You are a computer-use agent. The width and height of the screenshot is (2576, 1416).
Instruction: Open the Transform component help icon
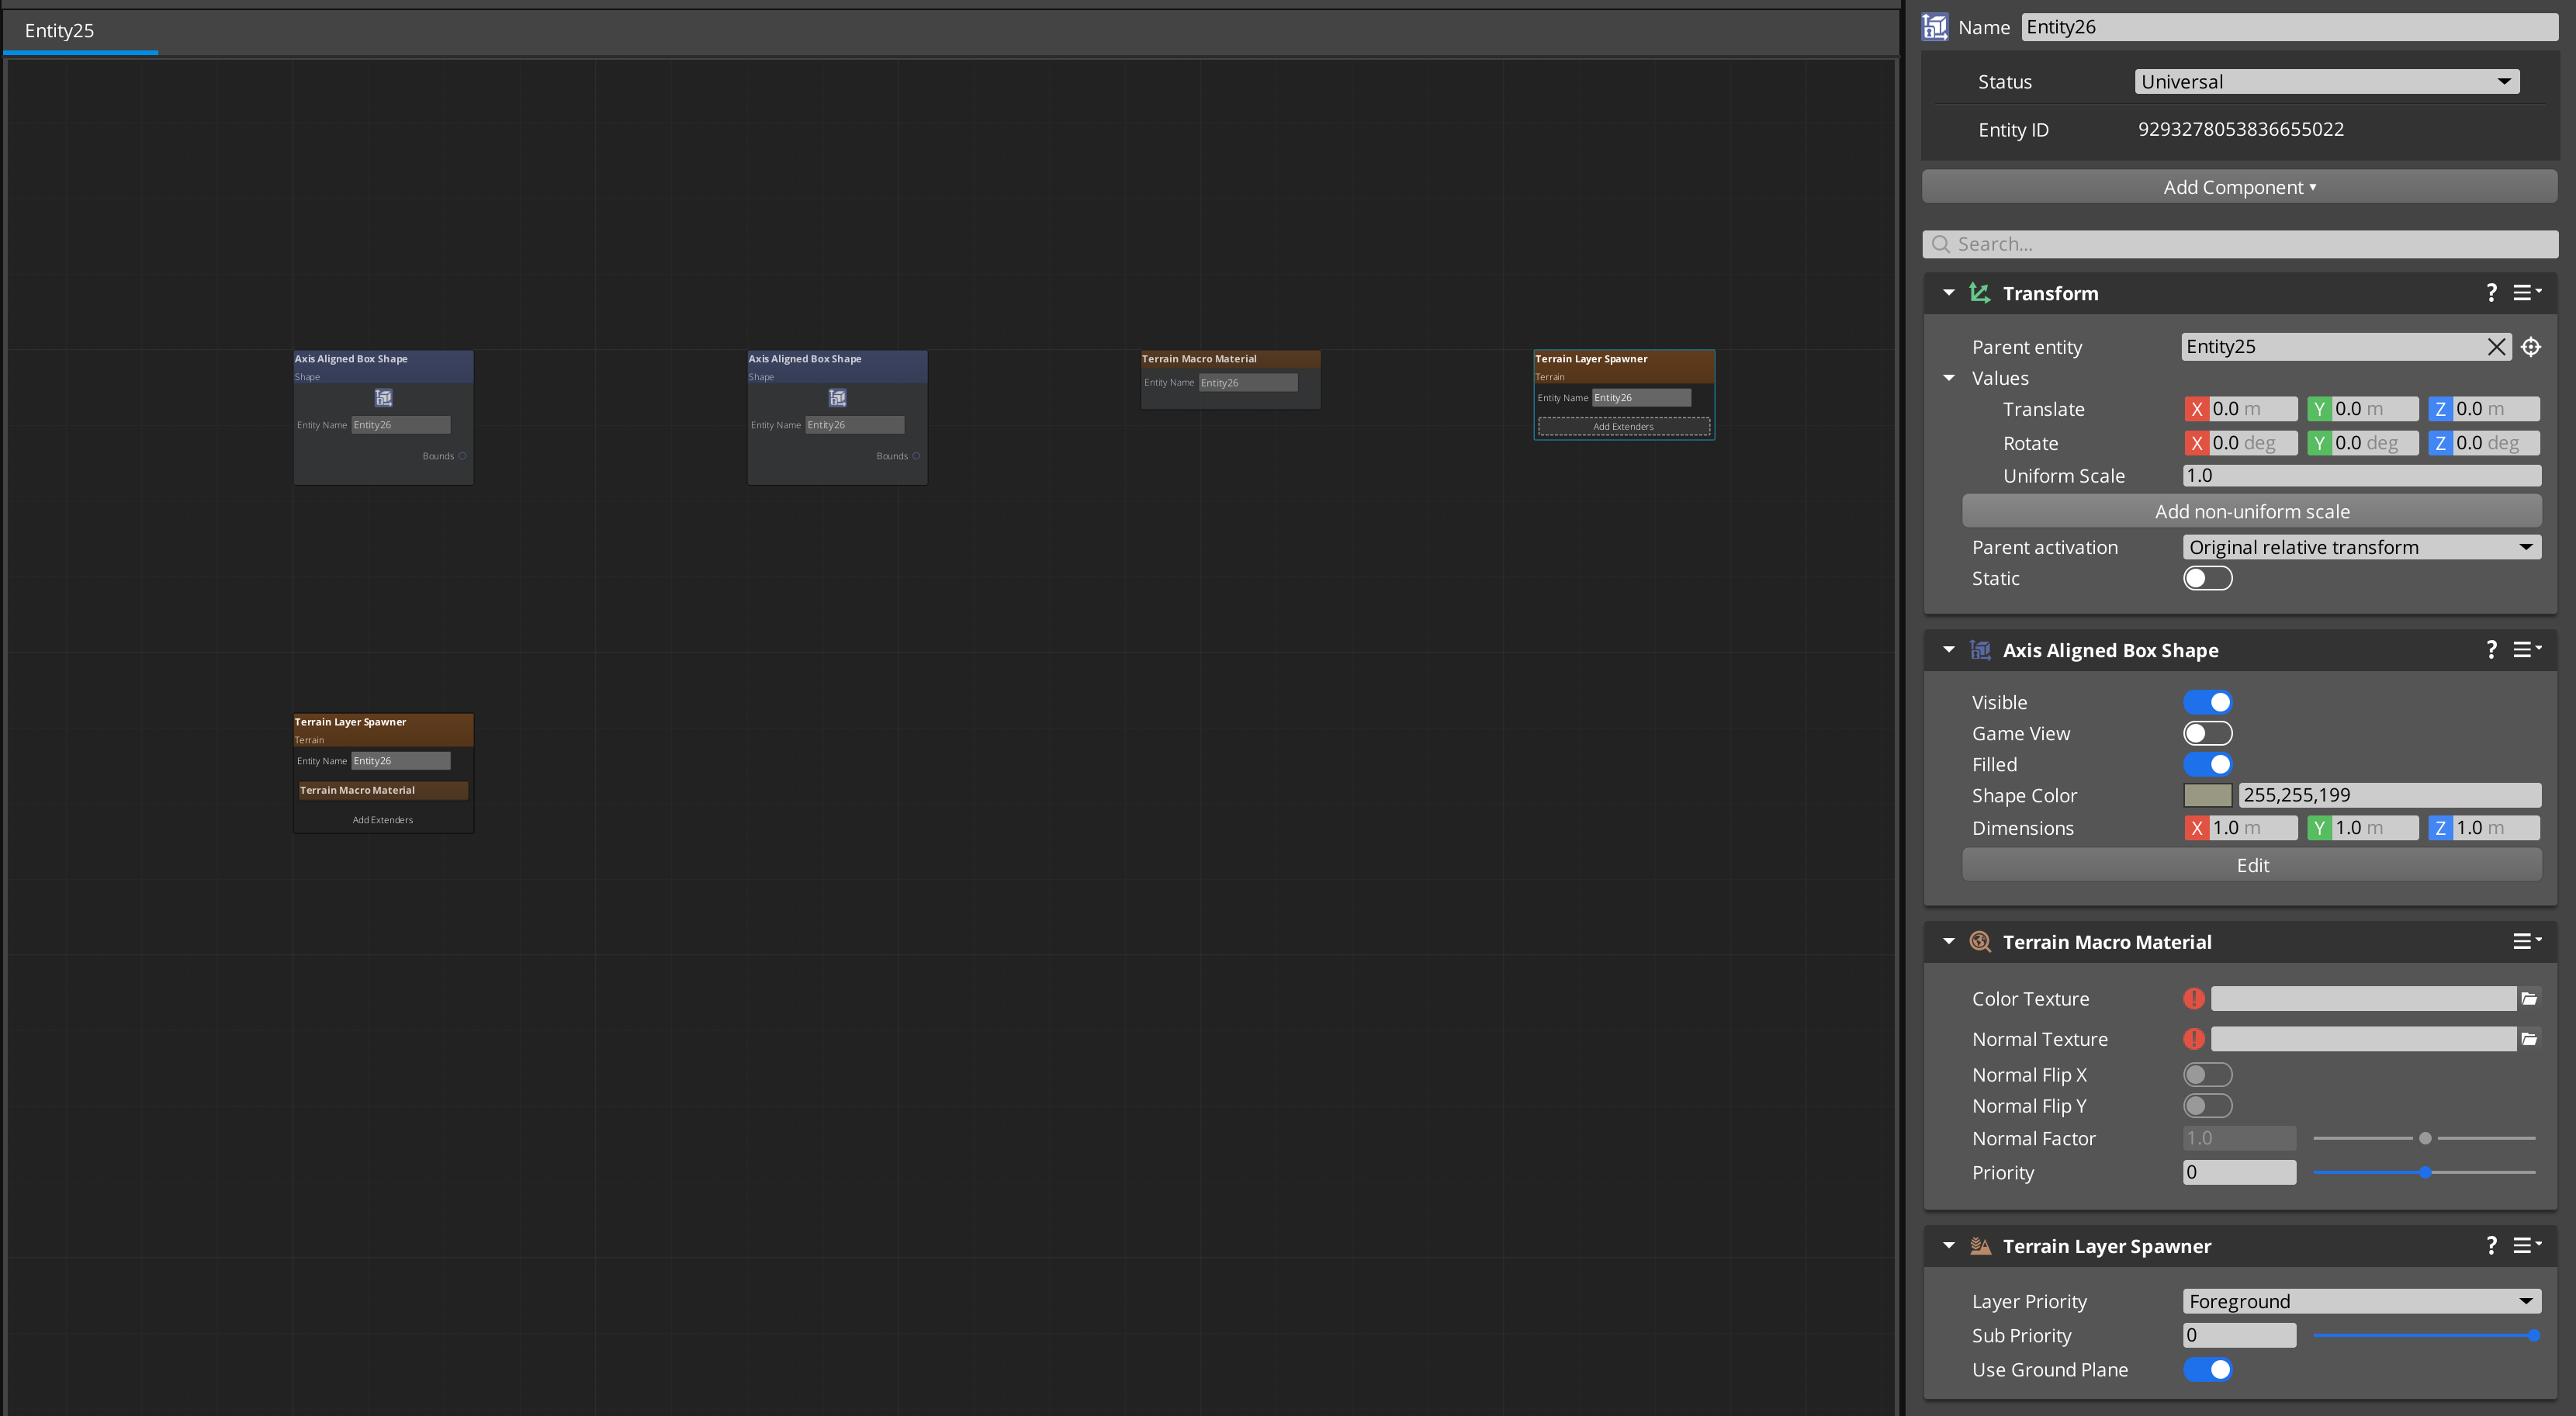[x=2491, y=292]
